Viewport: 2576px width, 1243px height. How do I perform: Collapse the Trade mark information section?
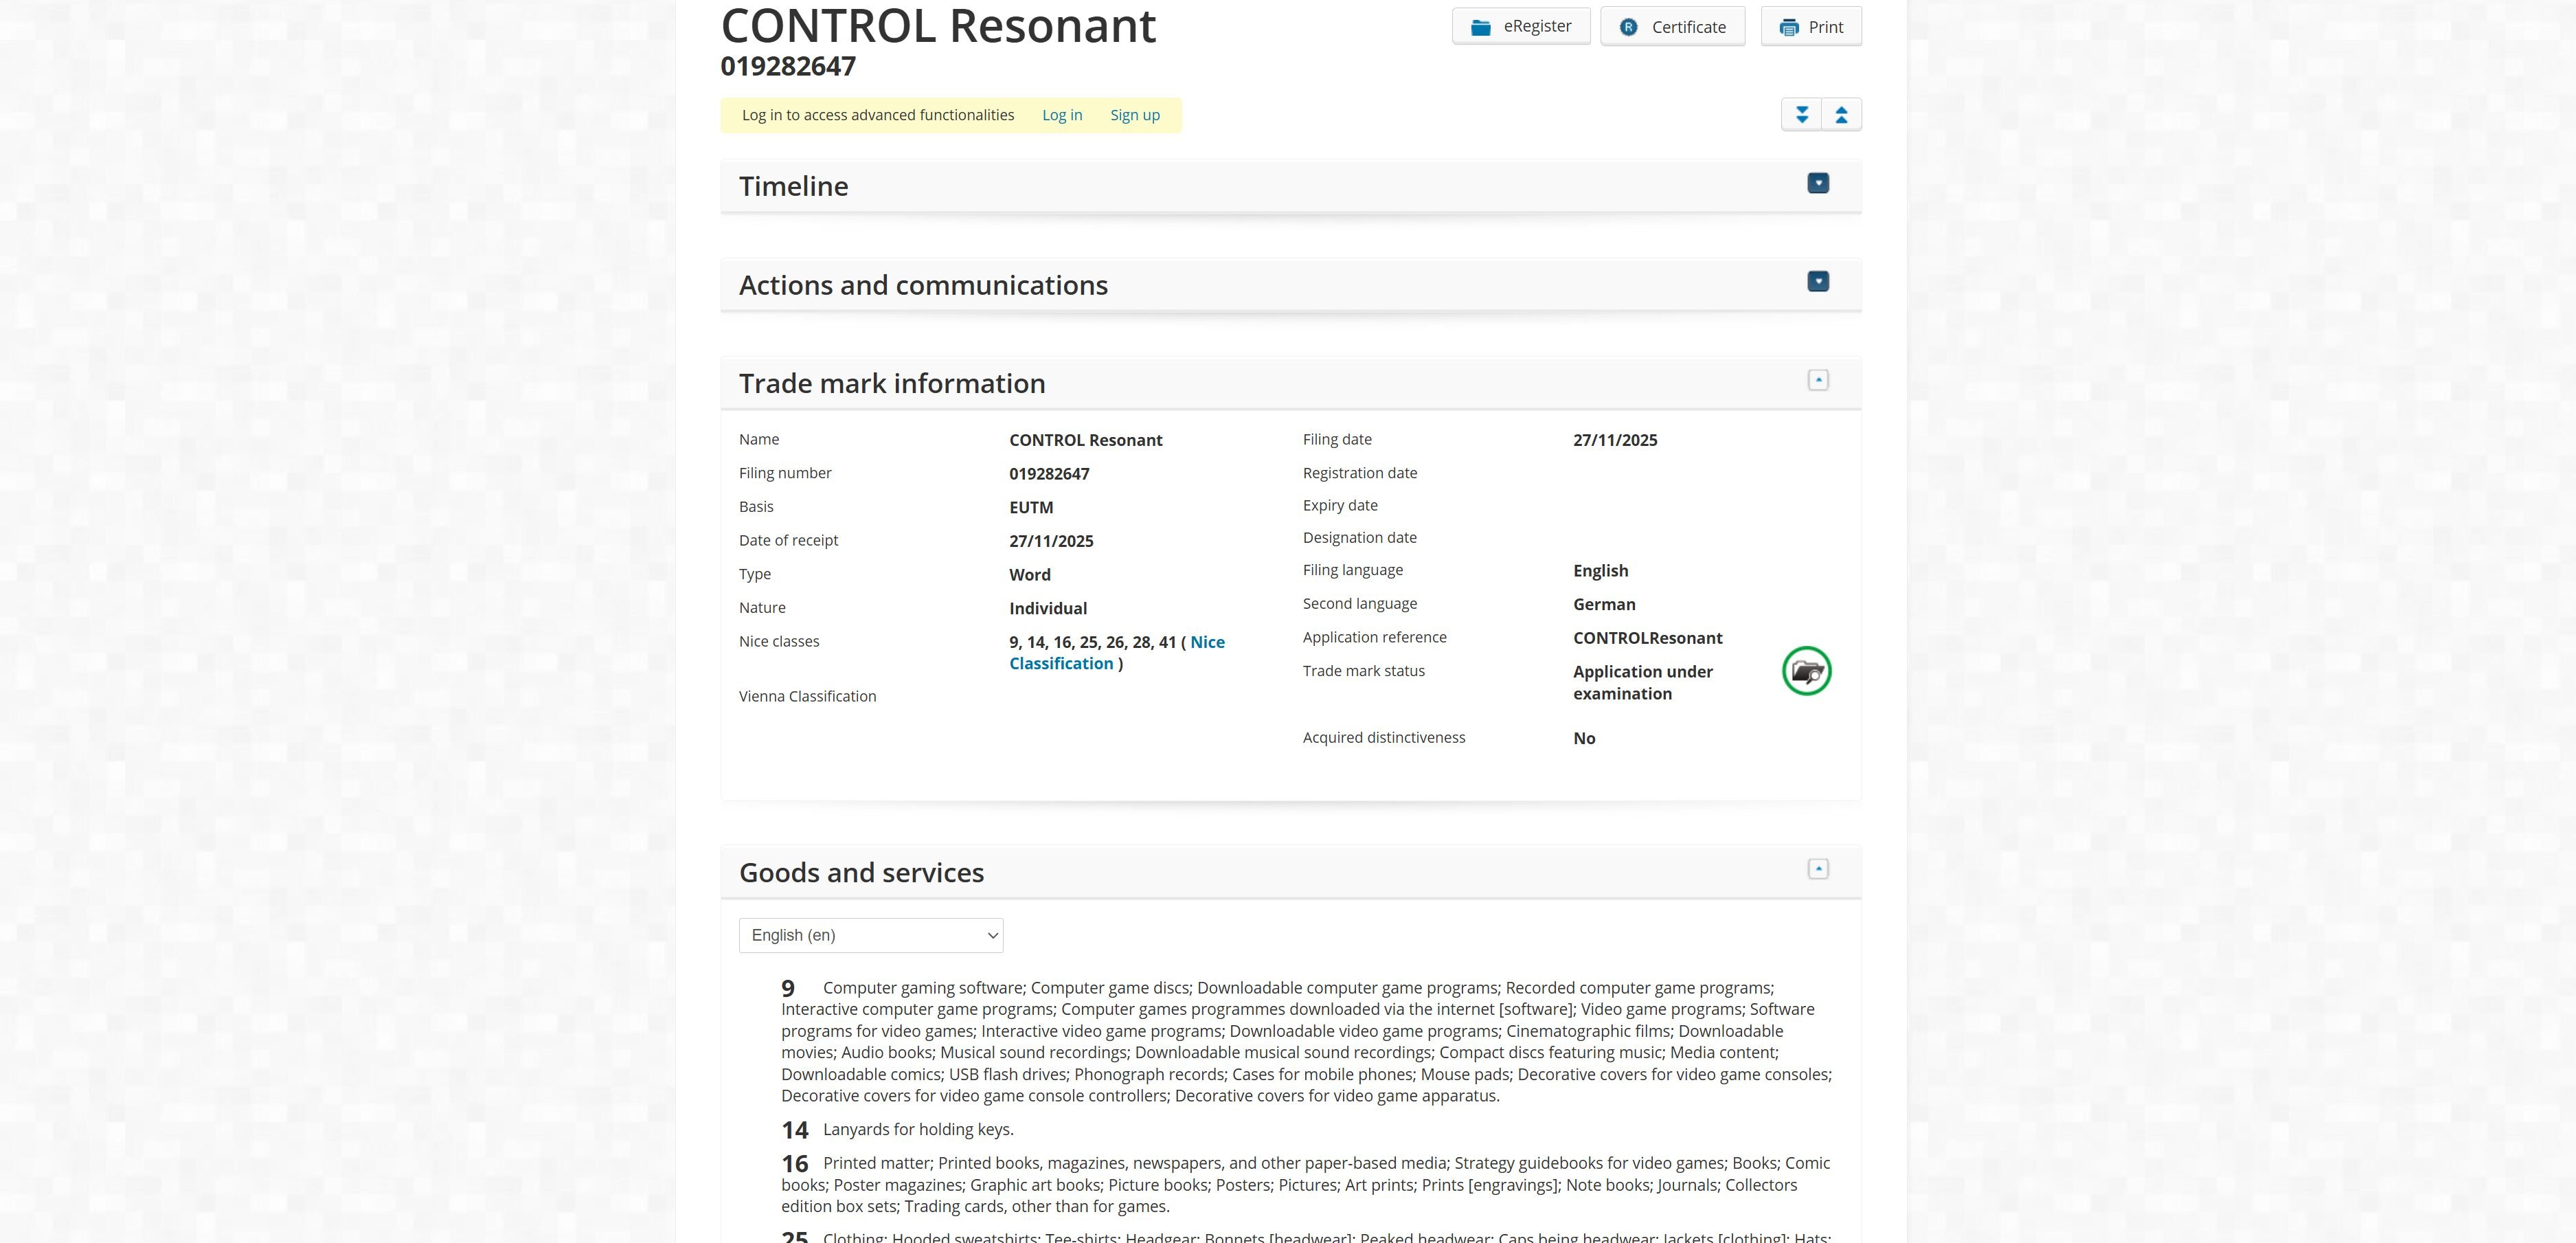[x=1818, y=380]
